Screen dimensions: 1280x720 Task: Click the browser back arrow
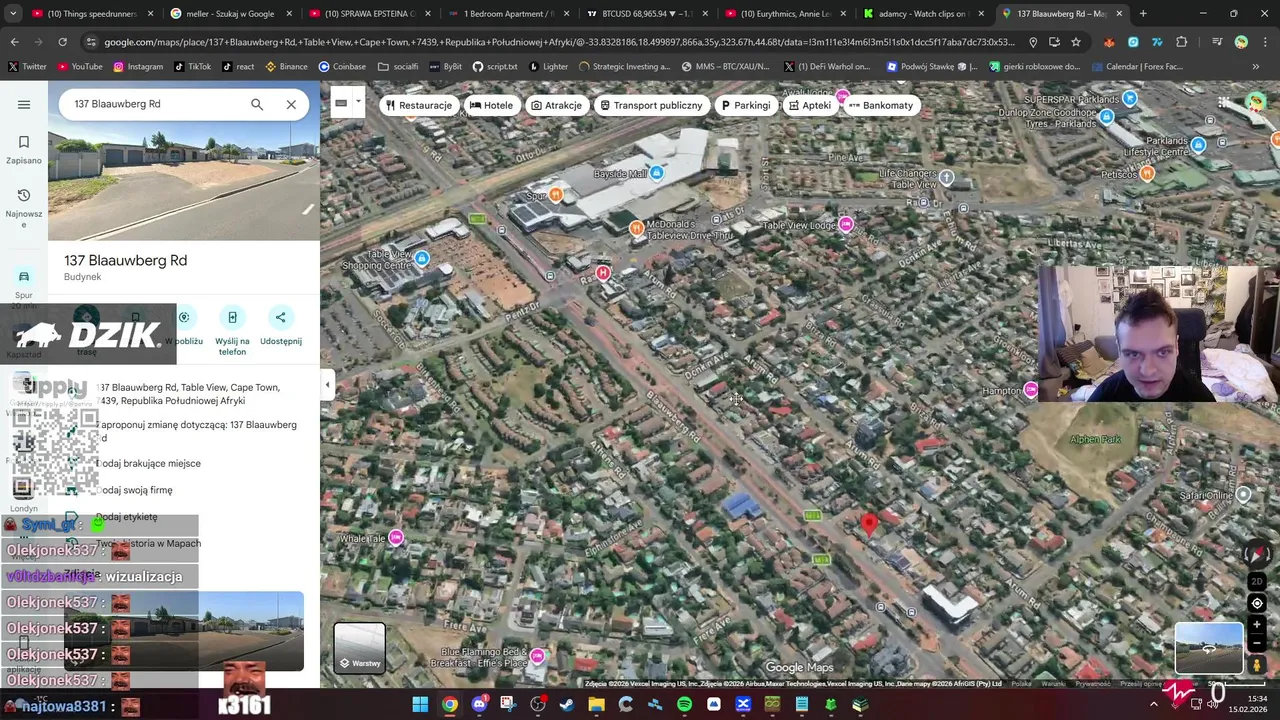[14, 42]
